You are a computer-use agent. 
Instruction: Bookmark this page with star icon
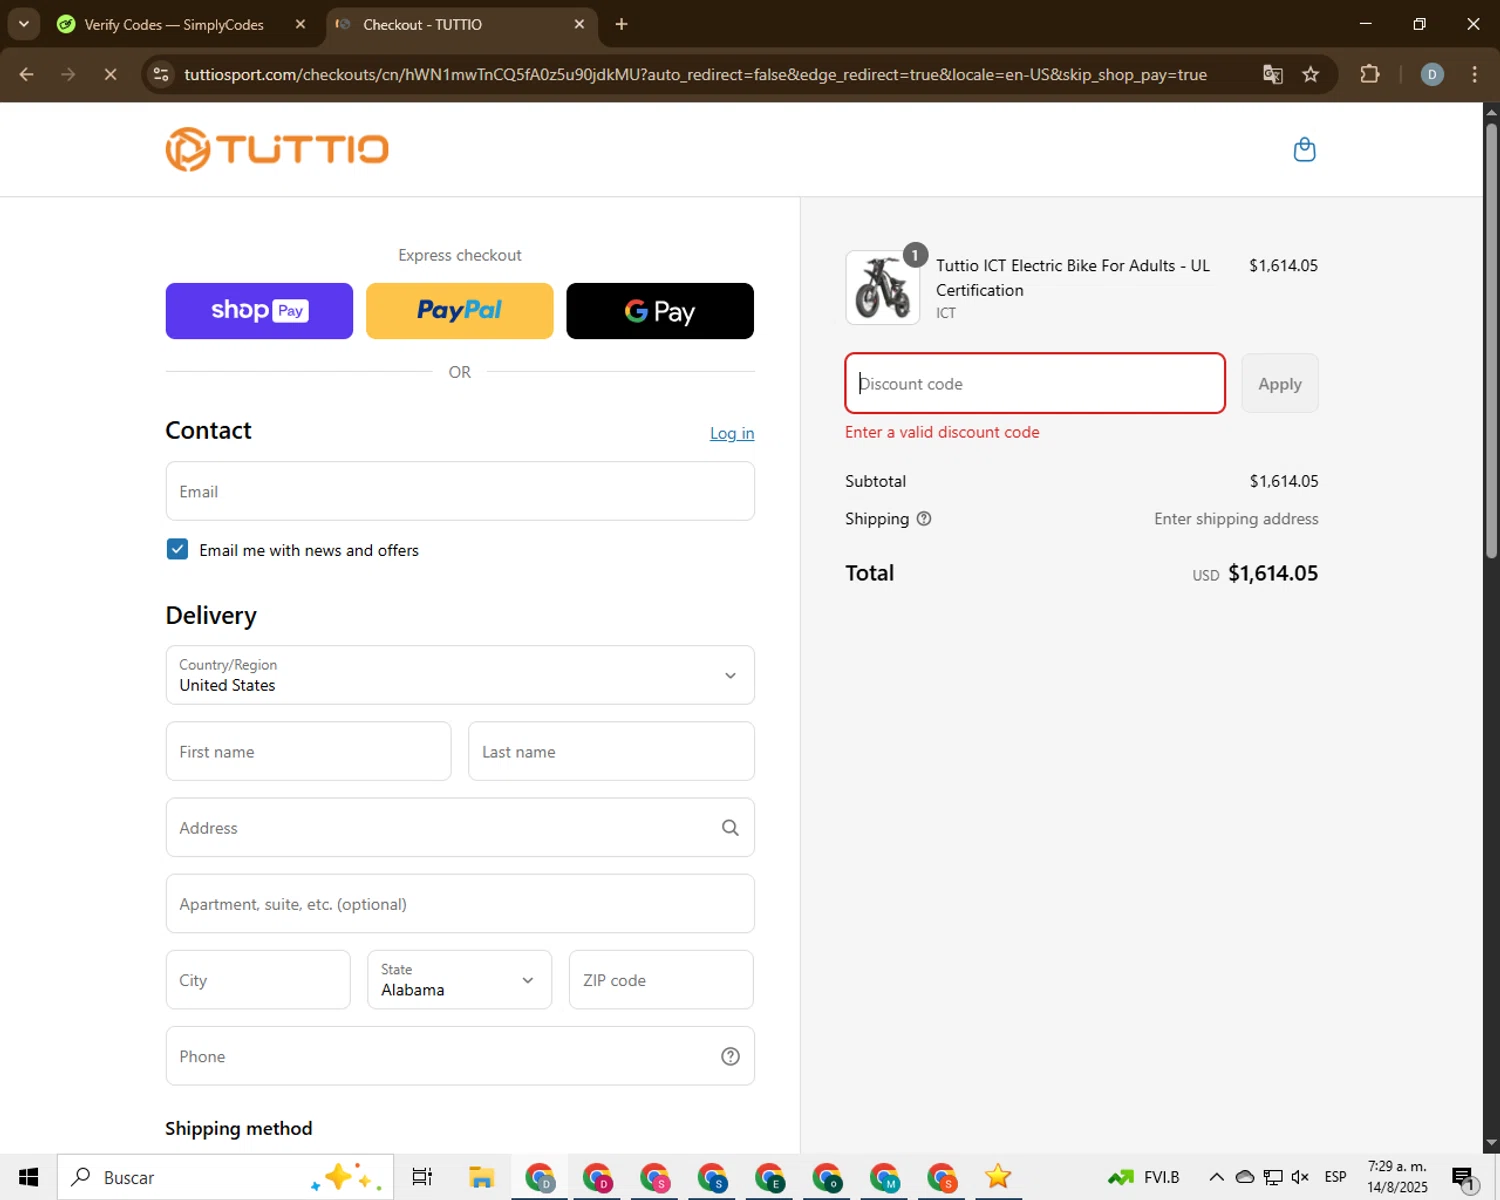1310,74
